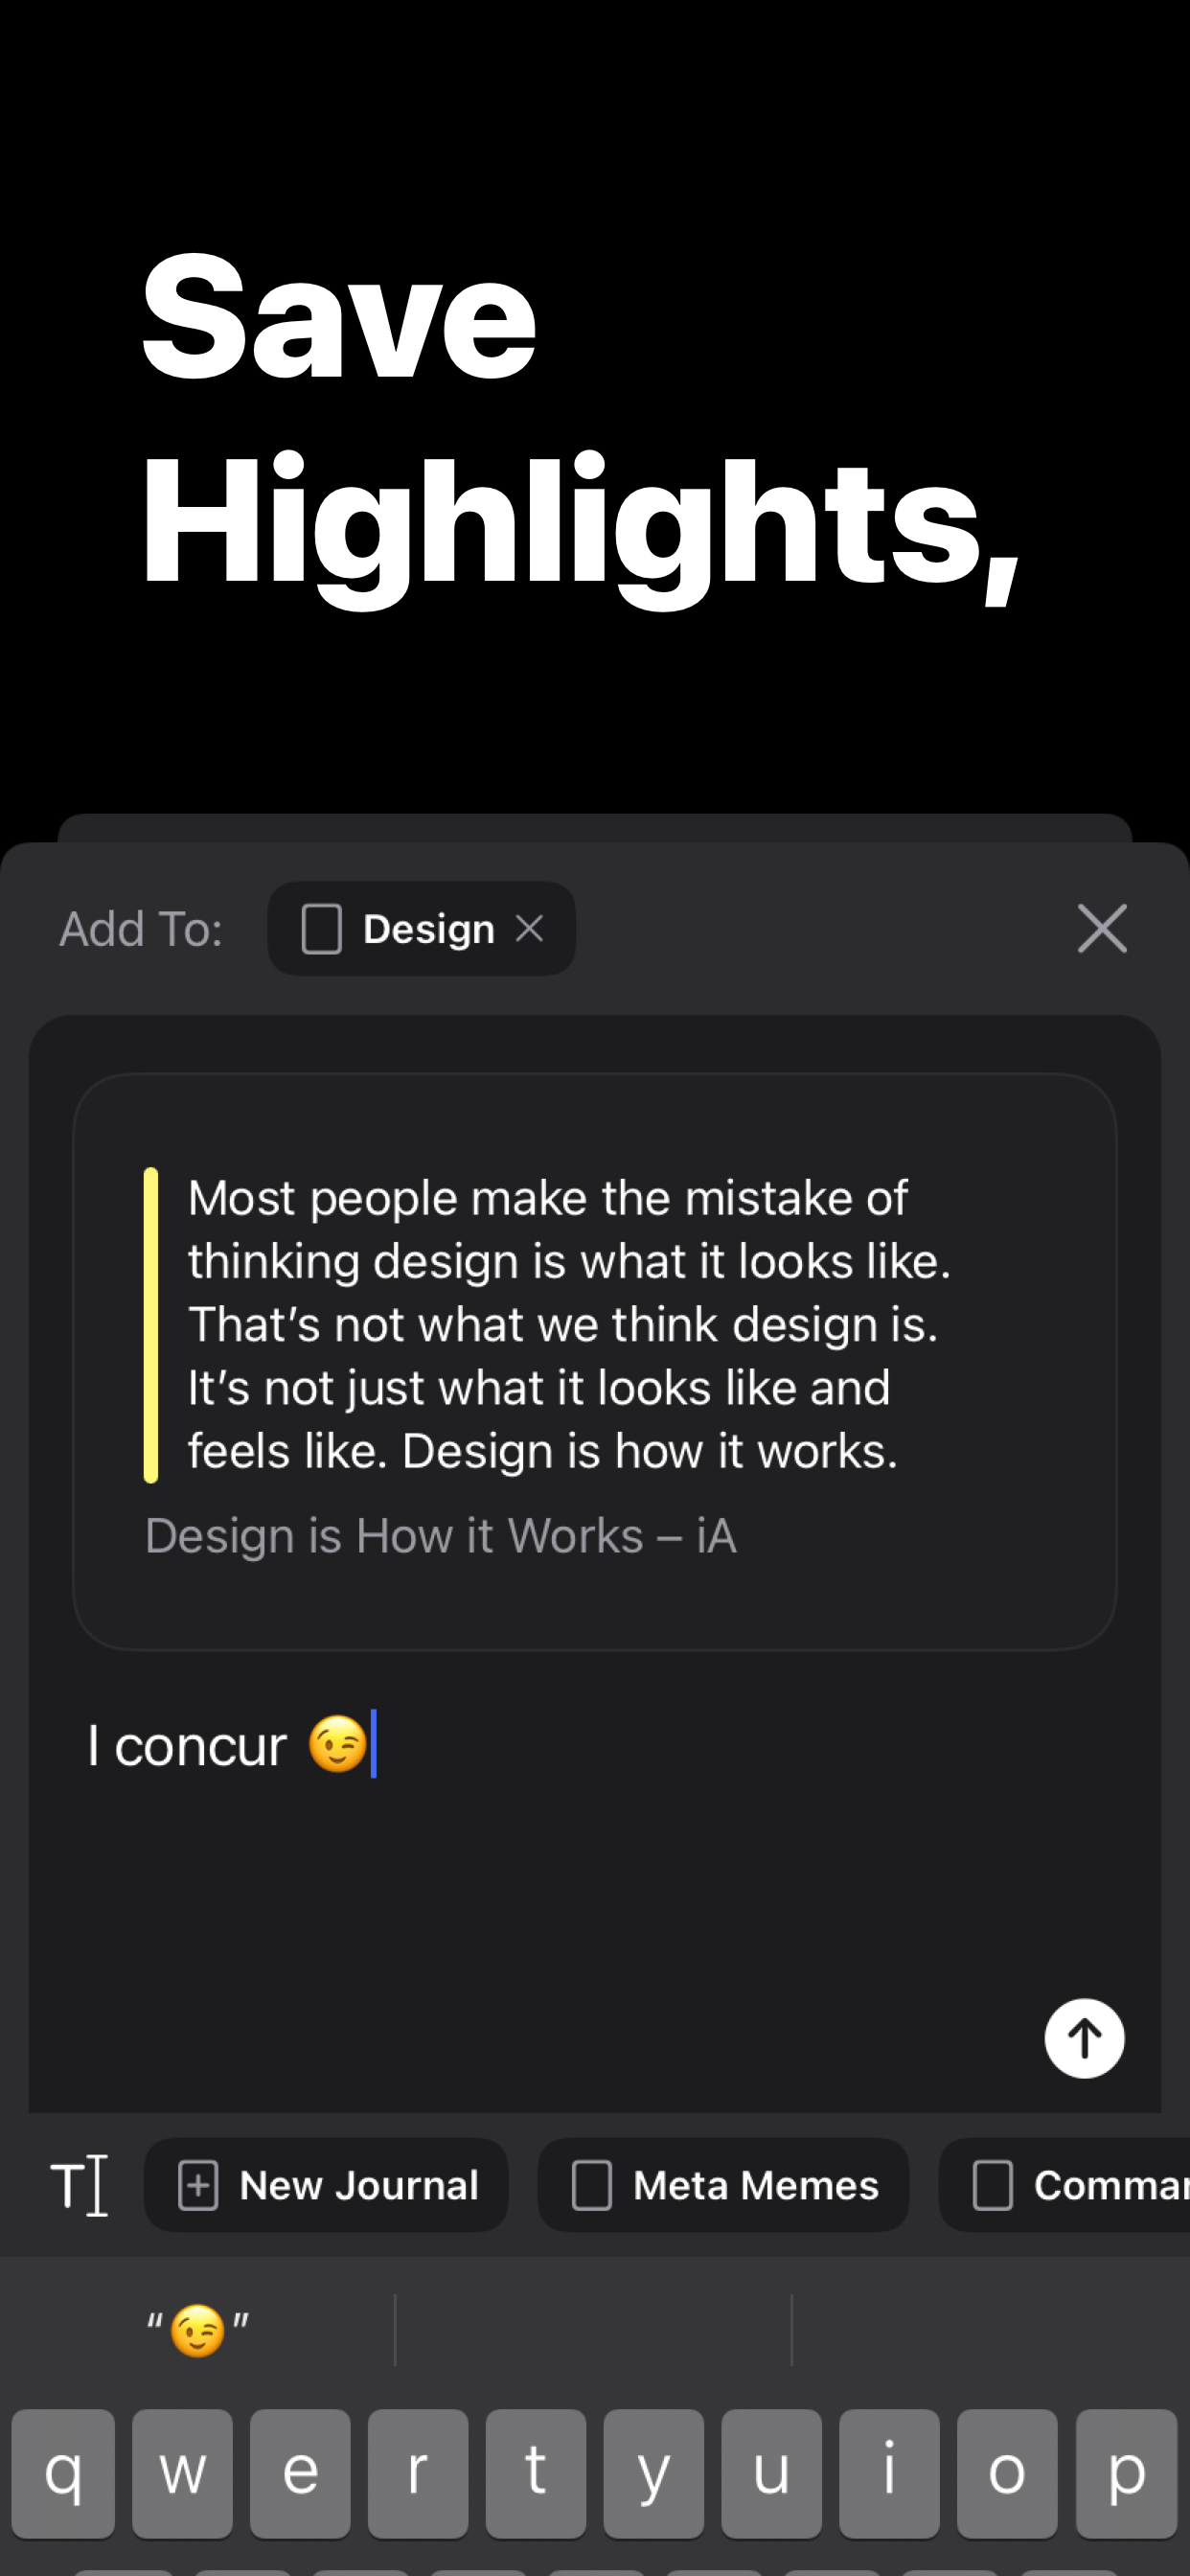This screenshot has height=2576, width=1190.
Task: Remove the Design journal tag
Action: 529,928
